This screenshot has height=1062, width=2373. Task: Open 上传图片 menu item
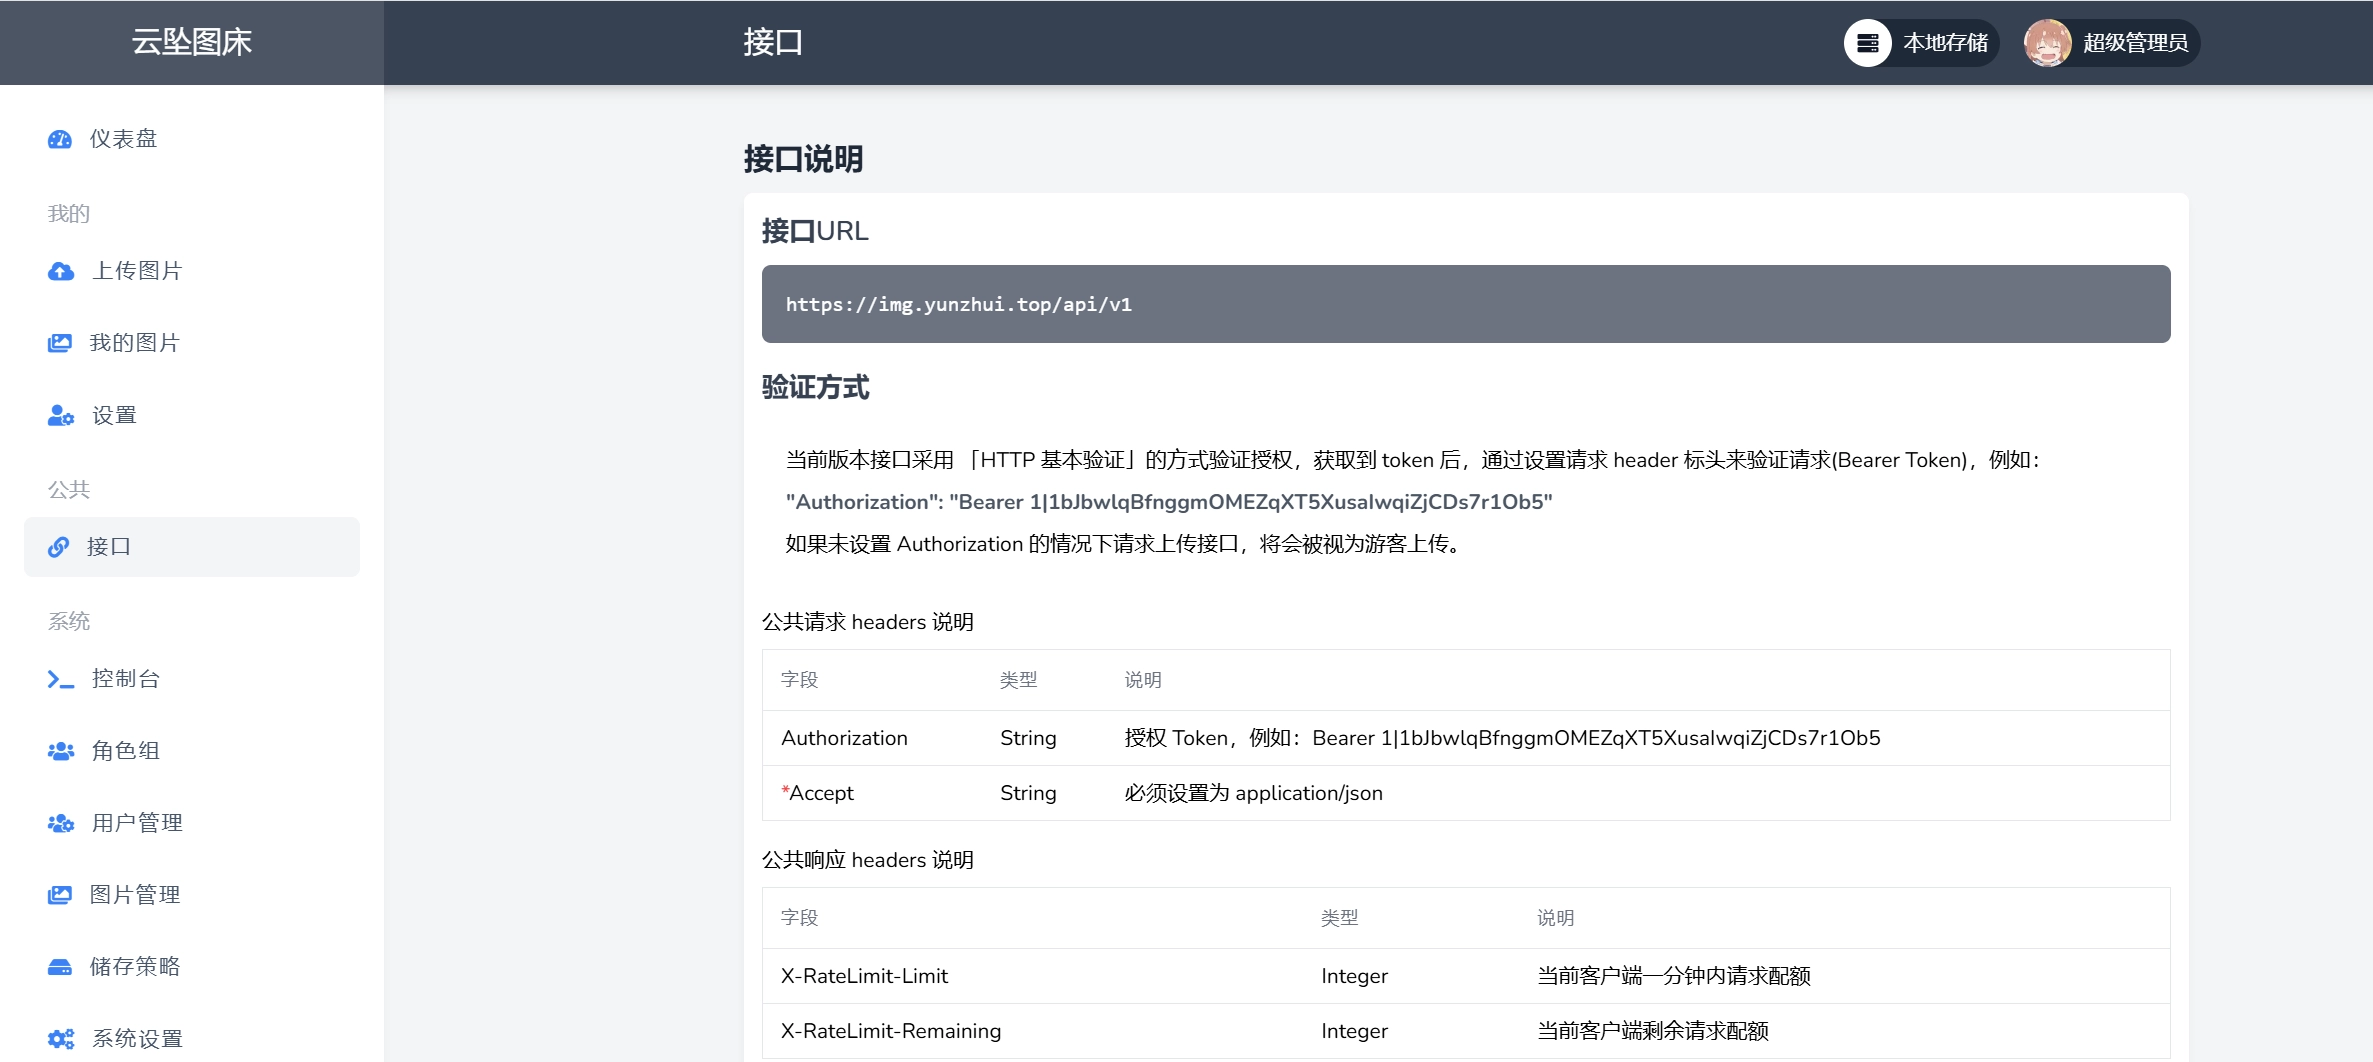(137, 271)
